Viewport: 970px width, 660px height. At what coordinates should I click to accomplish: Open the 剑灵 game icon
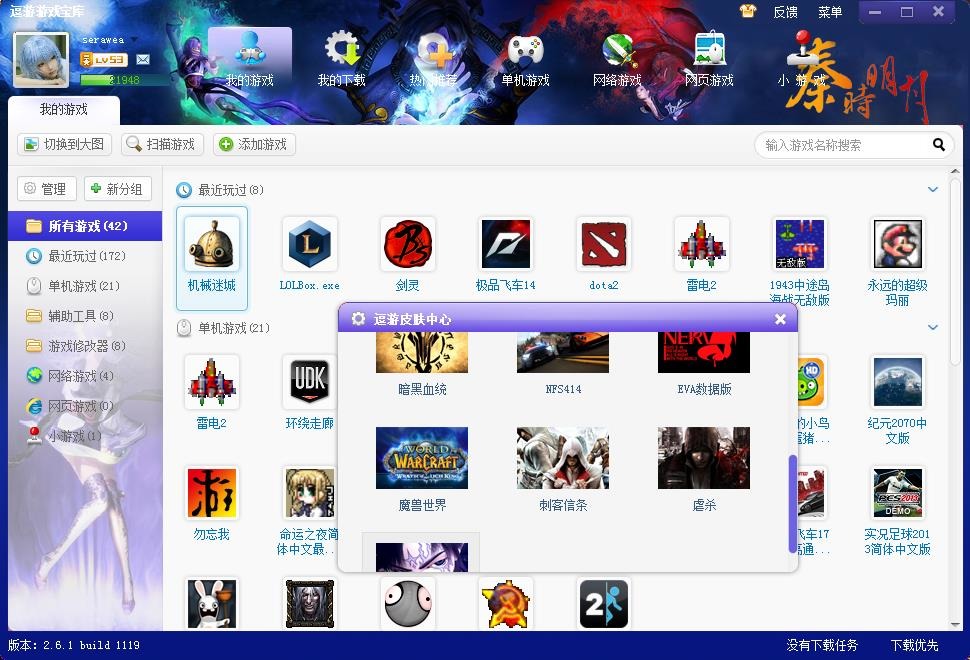[x=408, y=244]
